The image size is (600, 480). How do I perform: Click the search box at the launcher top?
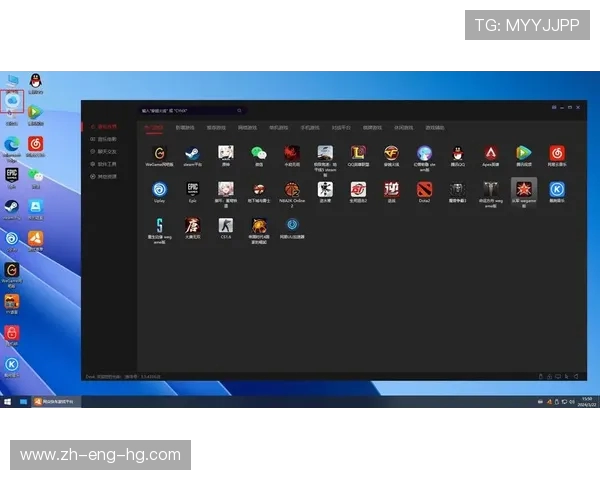pyautogui.click(x=190, y=110)
